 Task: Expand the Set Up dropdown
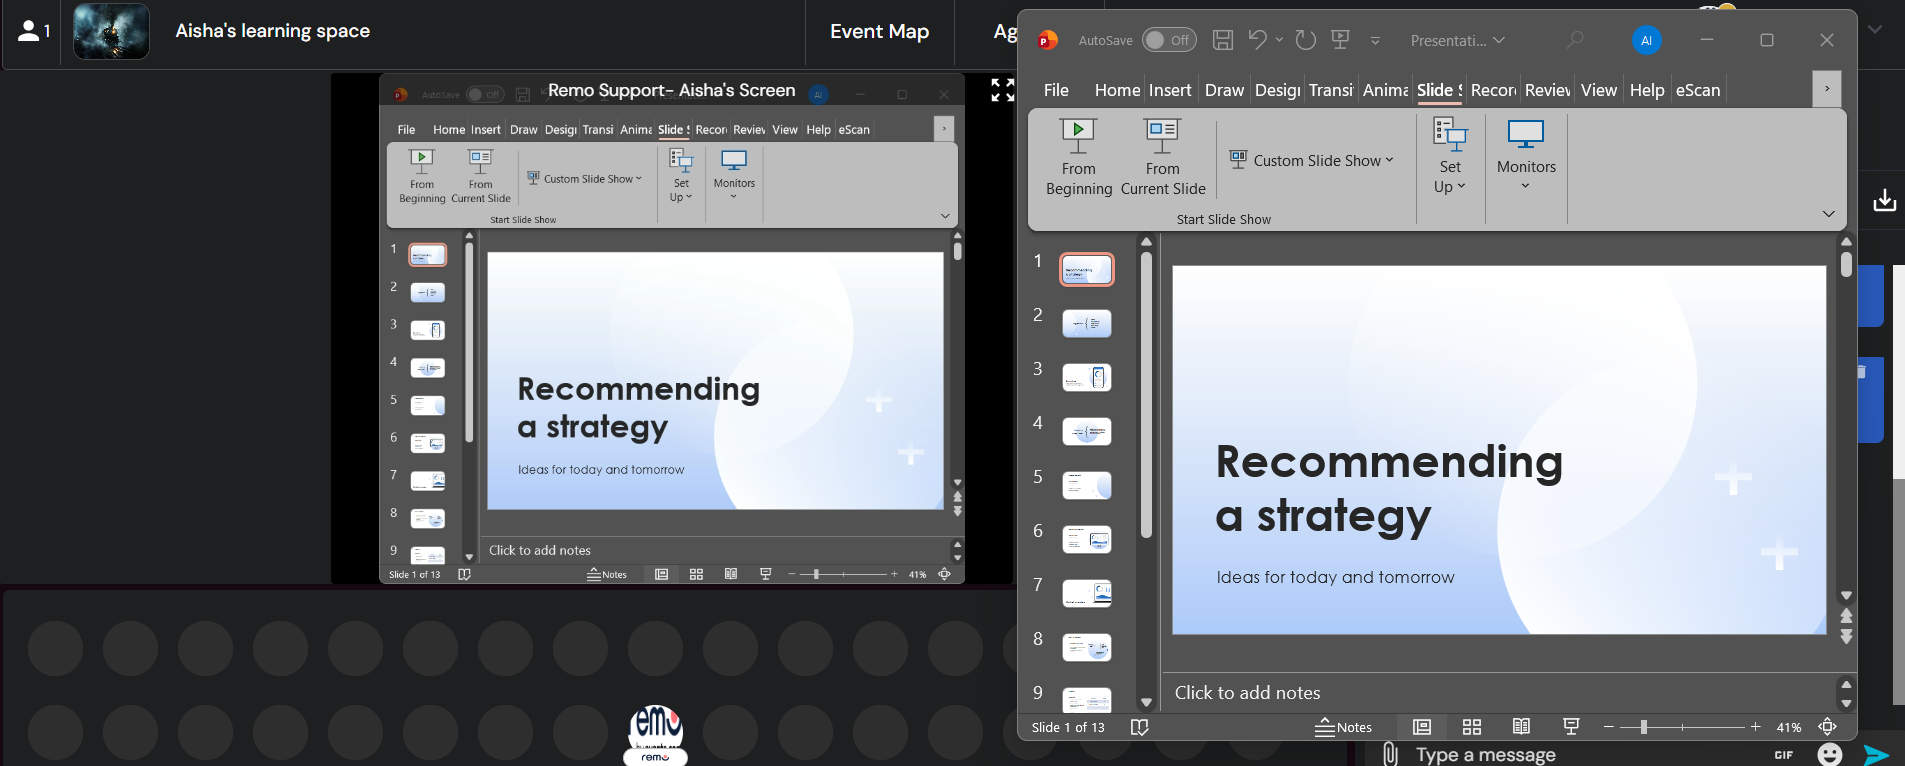pos(1449,157)
